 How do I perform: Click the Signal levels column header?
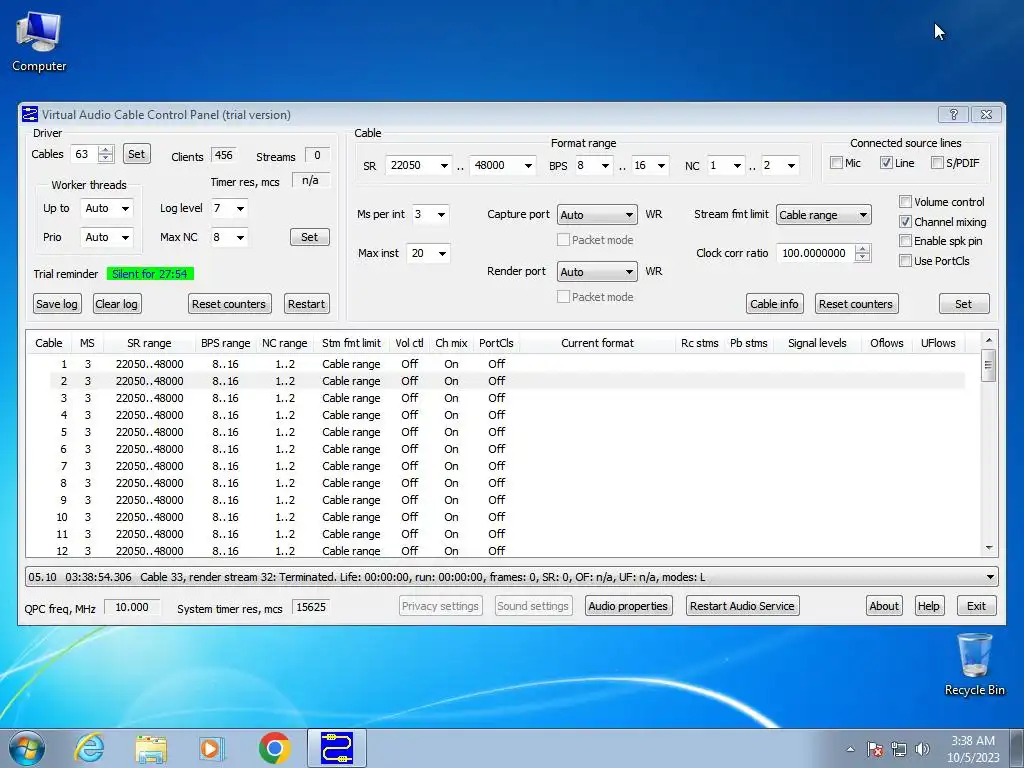(x=817, y=343)
